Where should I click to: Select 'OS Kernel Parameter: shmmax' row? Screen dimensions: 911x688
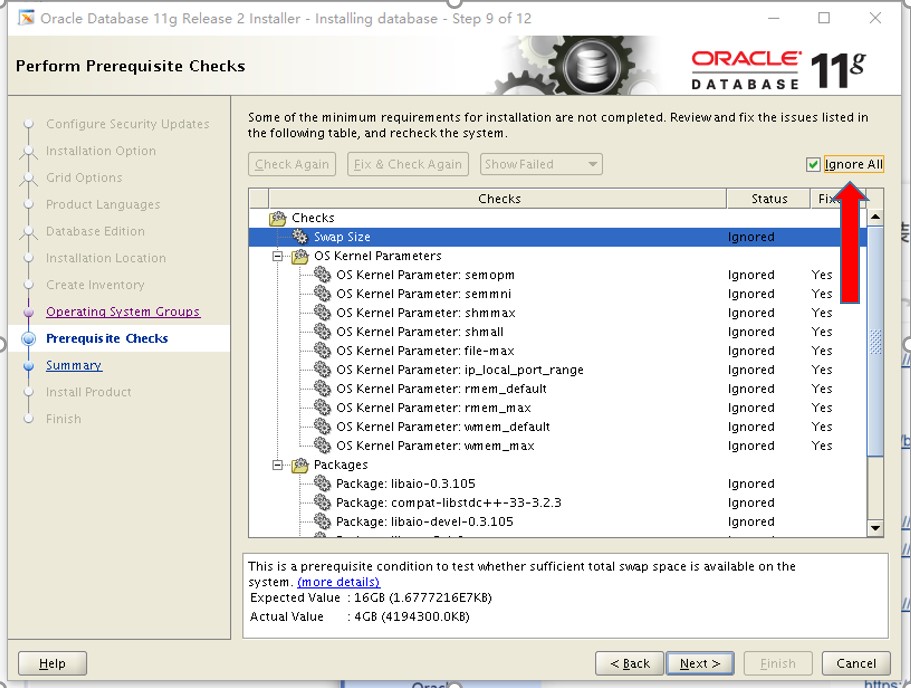click(557, 313)
